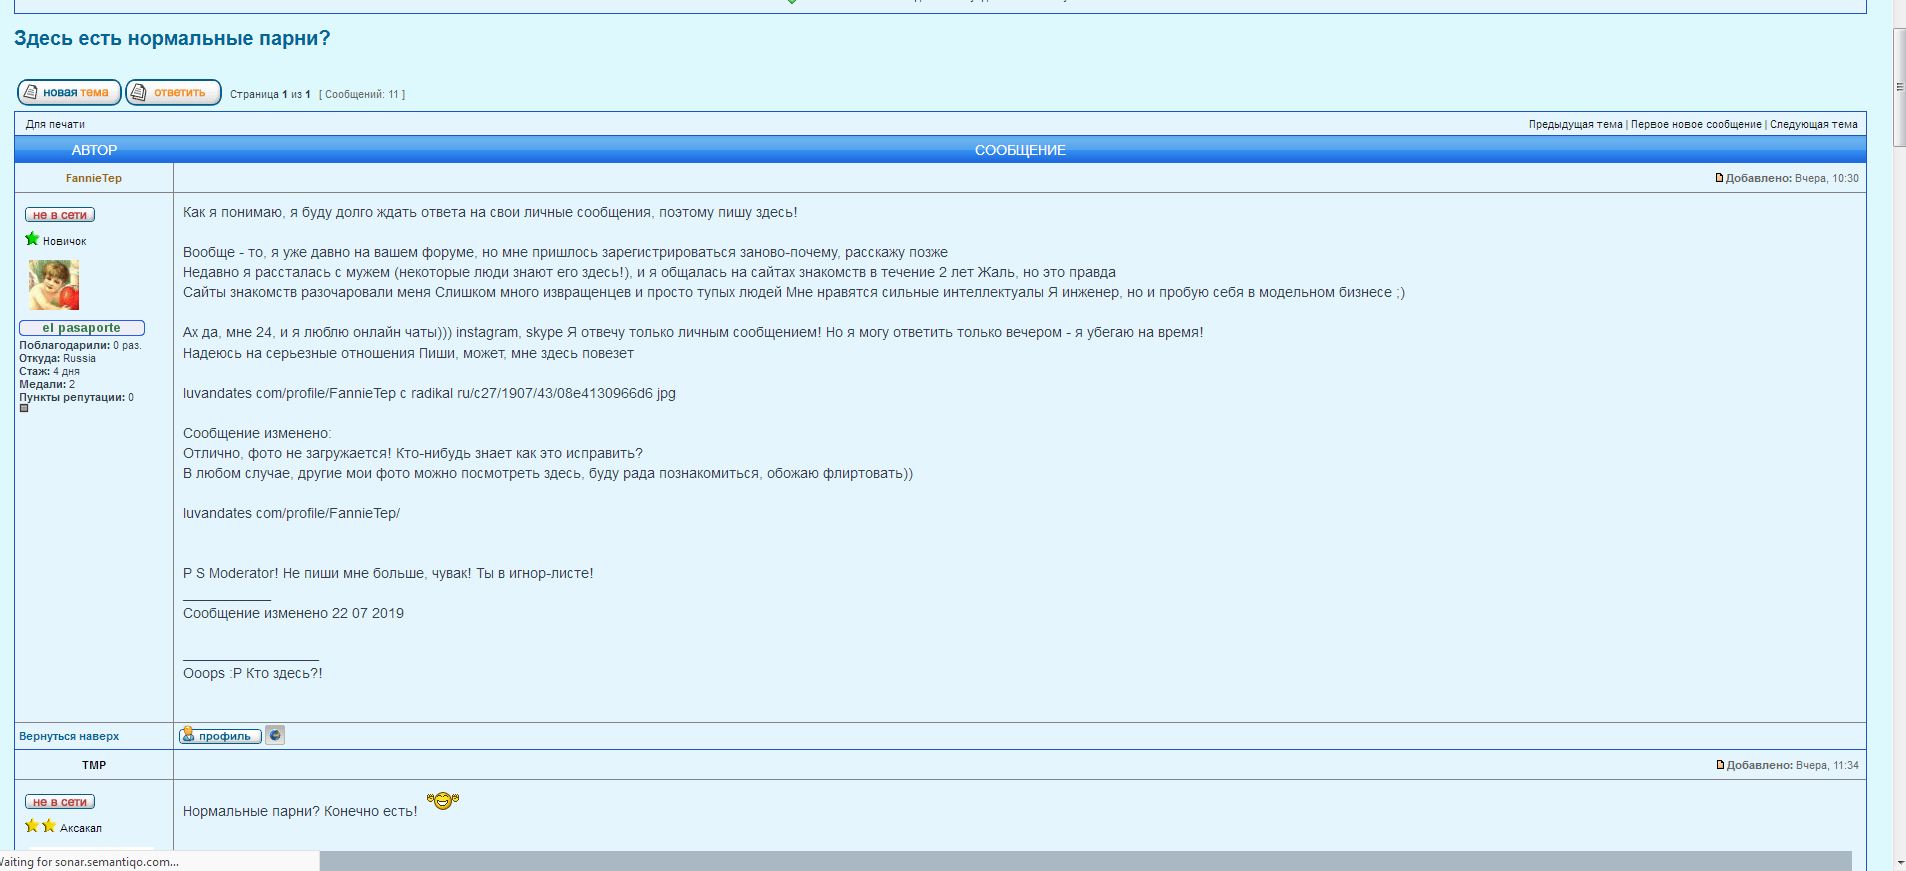Click the laughing smiley emoticon in TMP's post
1906x871 pixels.
pyautogui.click(x=442, y=801)
